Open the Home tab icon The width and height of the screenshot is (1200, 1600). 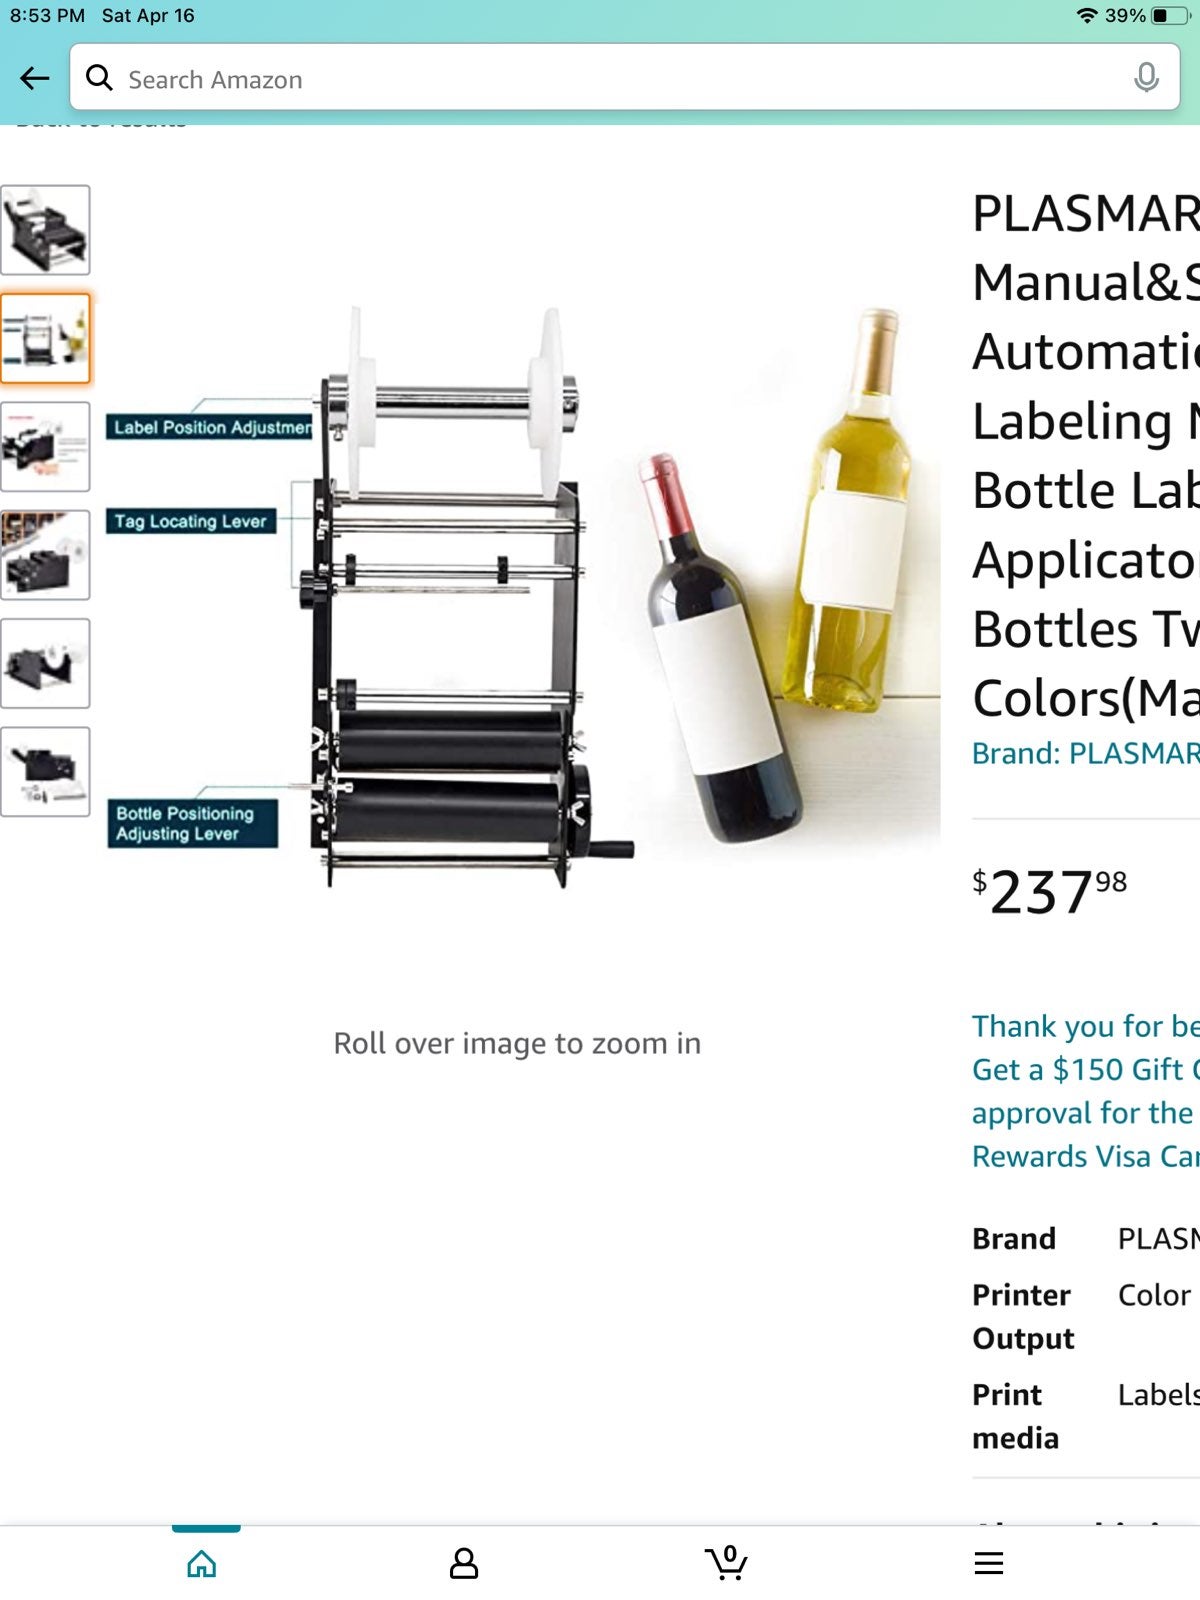(202, 1563)
